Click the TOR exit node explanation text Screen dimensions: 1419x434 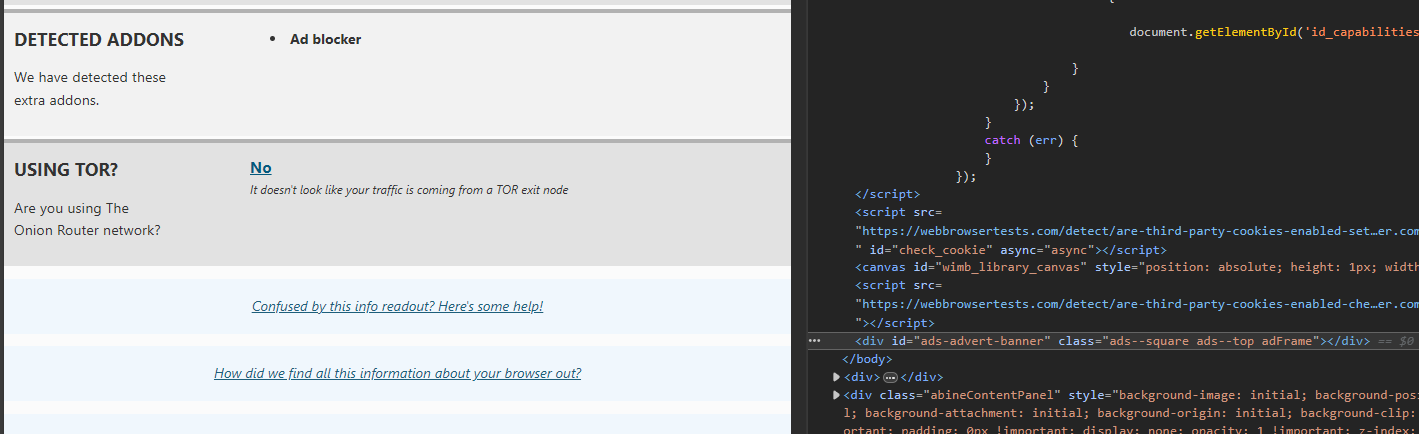[x=409, y=190]
